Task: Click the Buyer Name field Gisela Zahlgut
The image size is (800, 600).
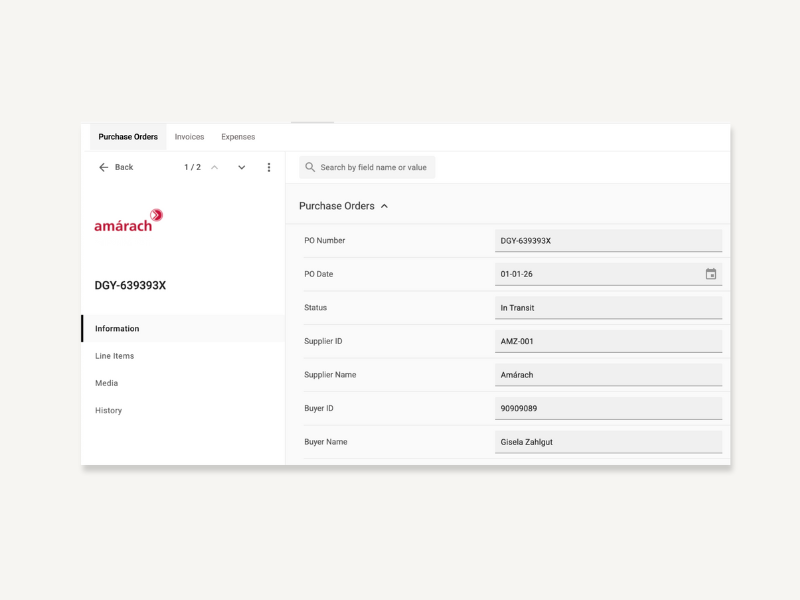Action: tap(608, 442)
